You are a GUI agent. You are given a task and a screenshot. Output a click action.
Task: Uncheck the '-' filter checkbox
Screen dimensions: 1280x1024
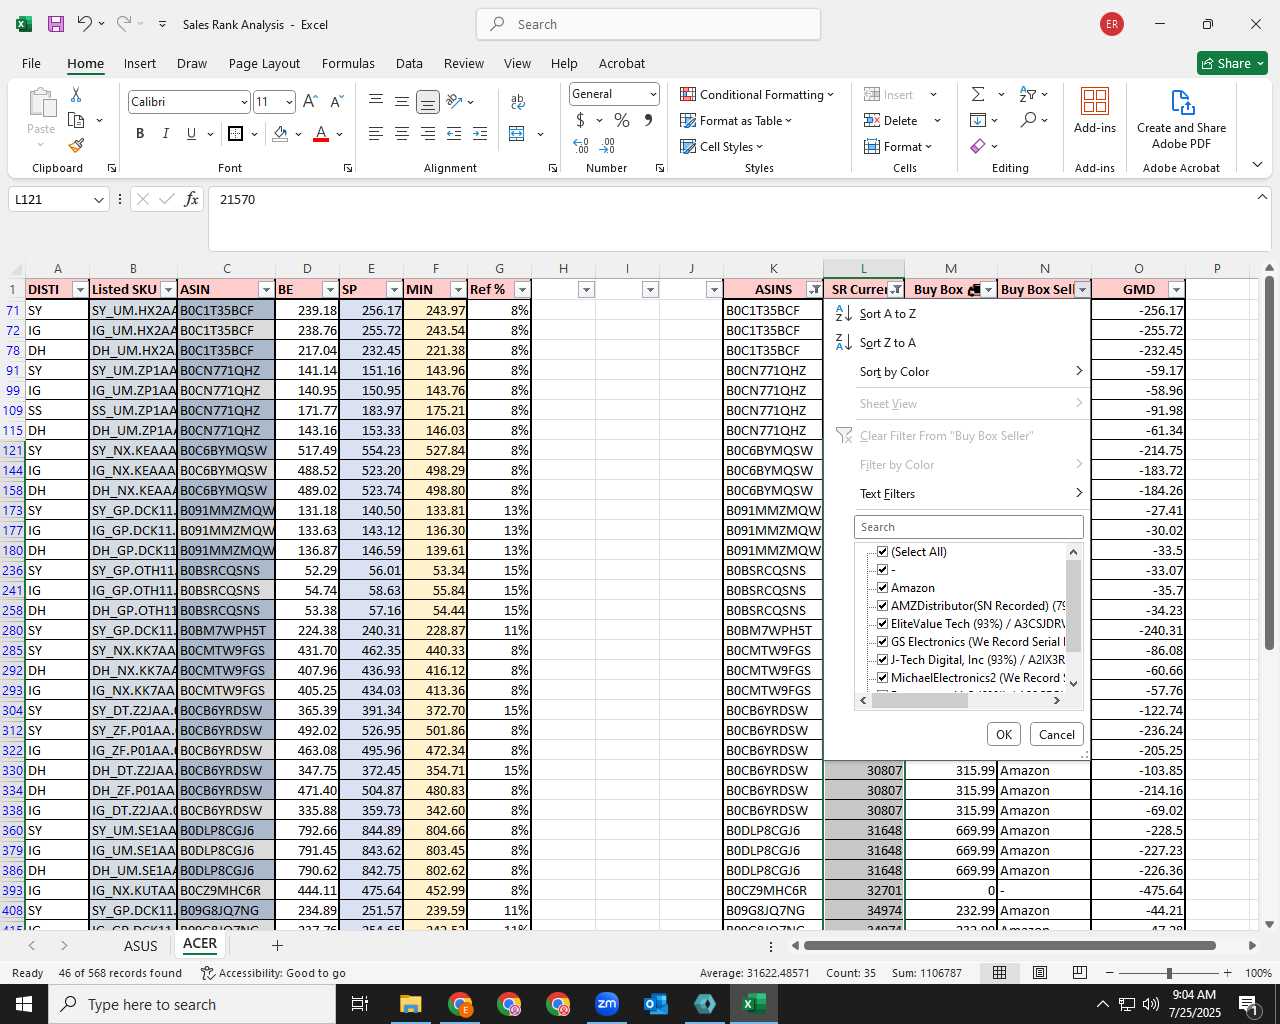point(882,570)
